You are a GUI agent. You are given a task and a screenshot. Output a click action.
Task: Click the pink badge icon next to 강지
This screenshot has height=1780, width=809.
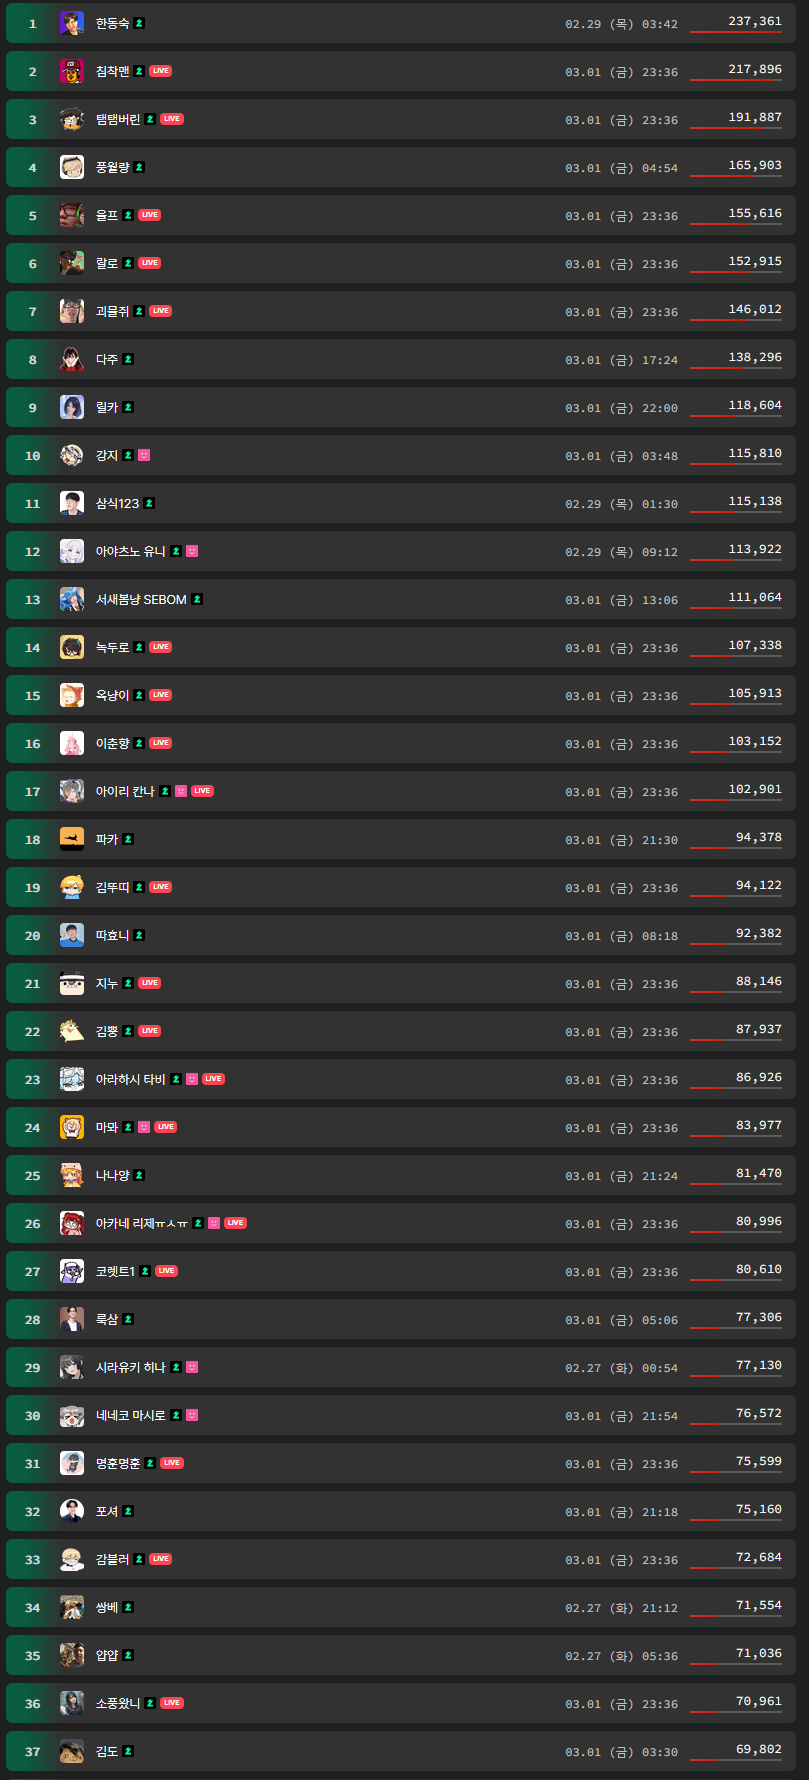pyautogui.click(x=144, y=455)
